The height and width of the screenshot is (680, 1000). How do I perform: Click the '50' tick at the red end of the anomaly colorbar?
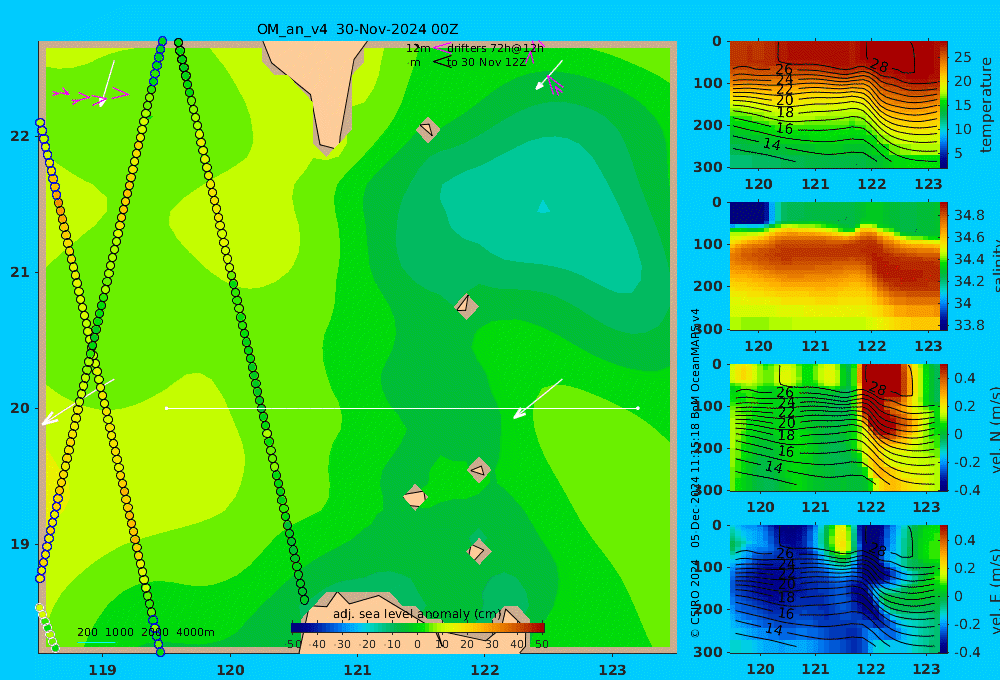pos(541,644)
